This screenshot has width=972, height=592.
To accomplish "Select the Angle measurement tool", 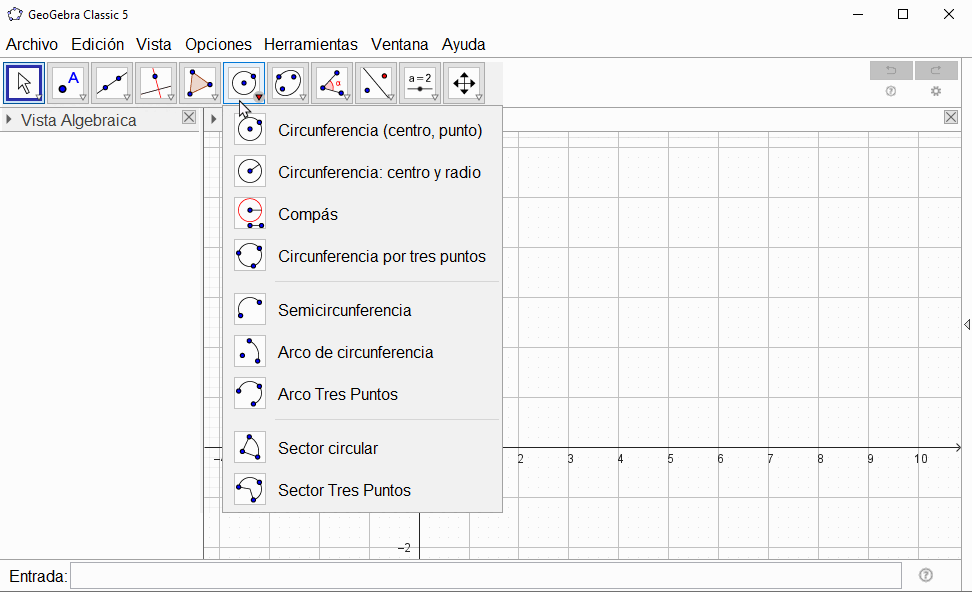I will coord(332,83).
